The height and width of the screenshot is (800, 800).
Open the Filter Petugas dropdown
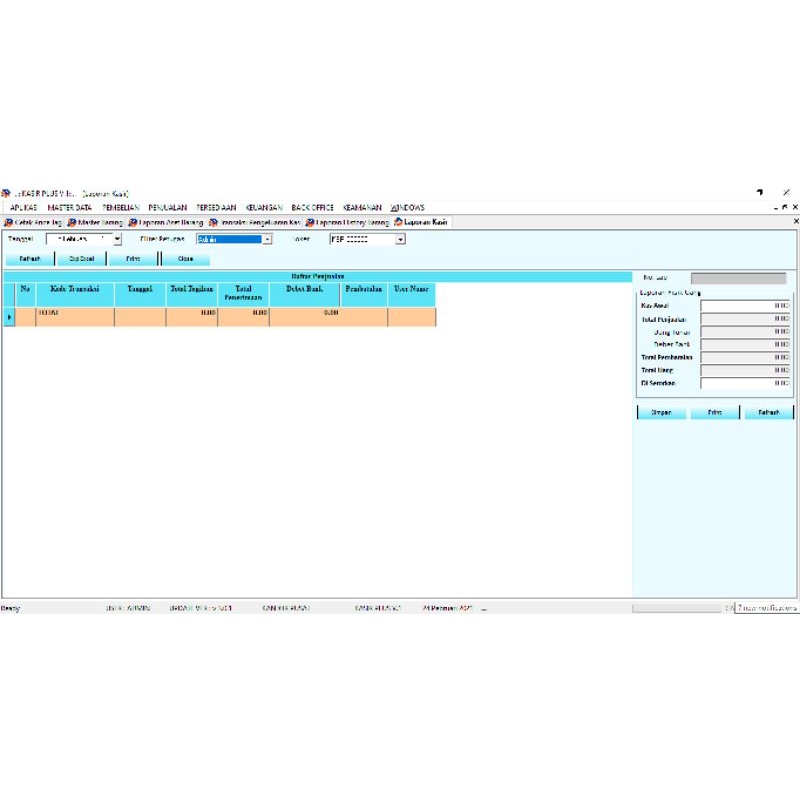click(267, 240)
